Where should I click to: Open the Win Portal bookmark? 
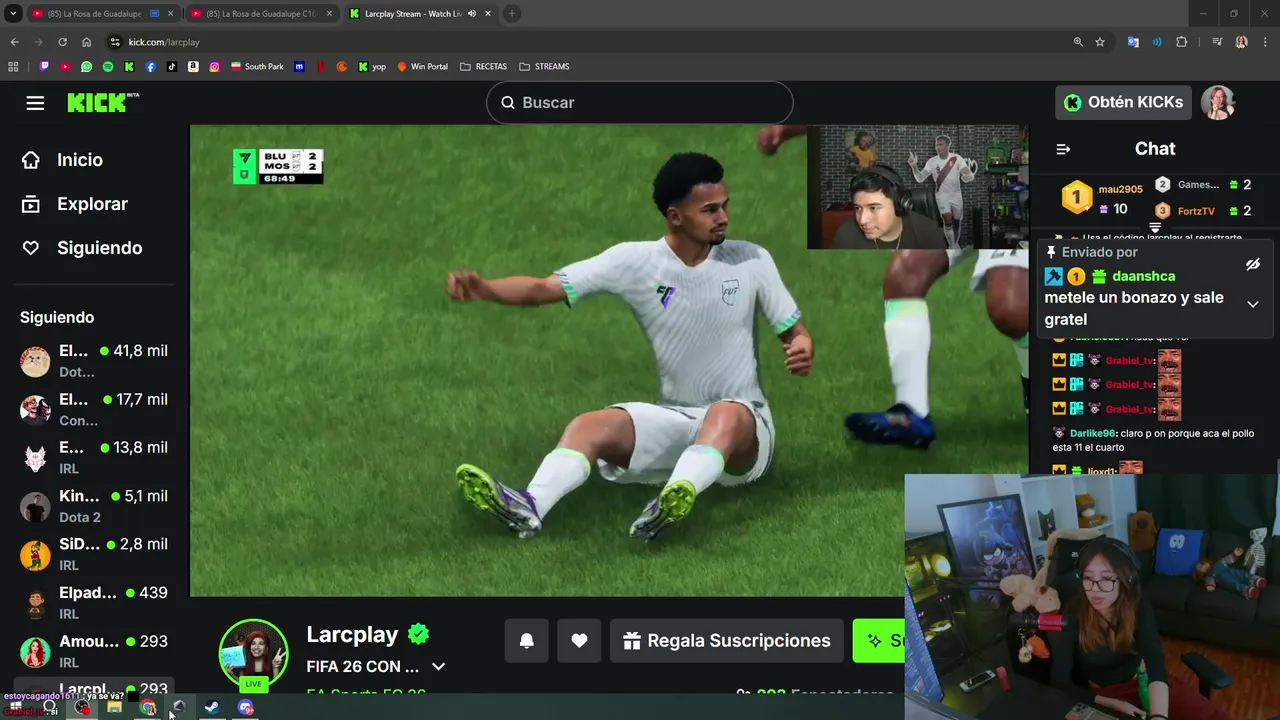click(x=422, y=67)
